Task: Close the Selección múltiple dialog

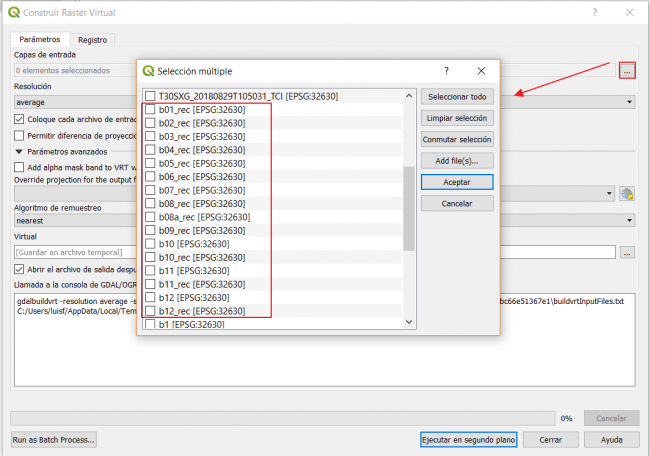Action: [481, 71]
